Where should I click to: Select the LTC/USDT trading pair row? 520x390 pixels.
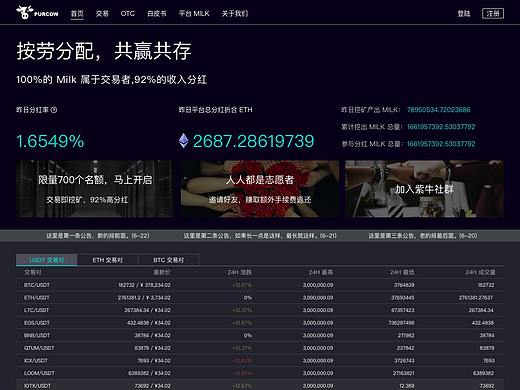[x=260, y=310]
